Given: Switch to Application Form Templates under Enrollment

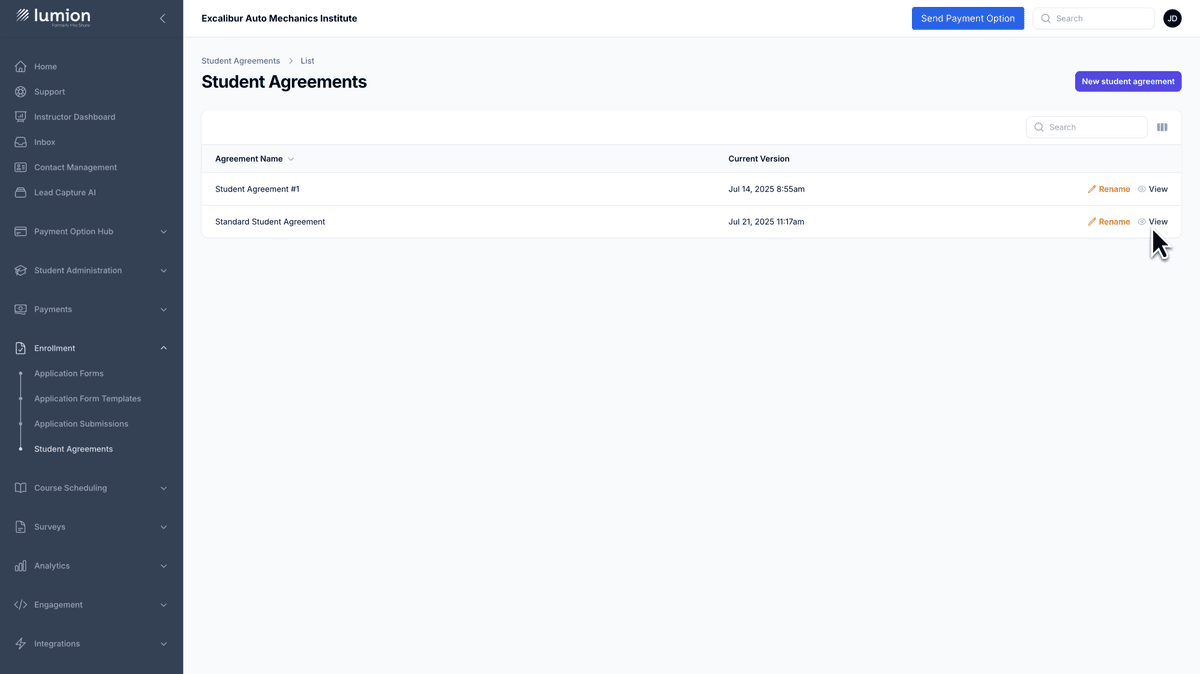Looking at the screenshot, I should pos(88,398).
